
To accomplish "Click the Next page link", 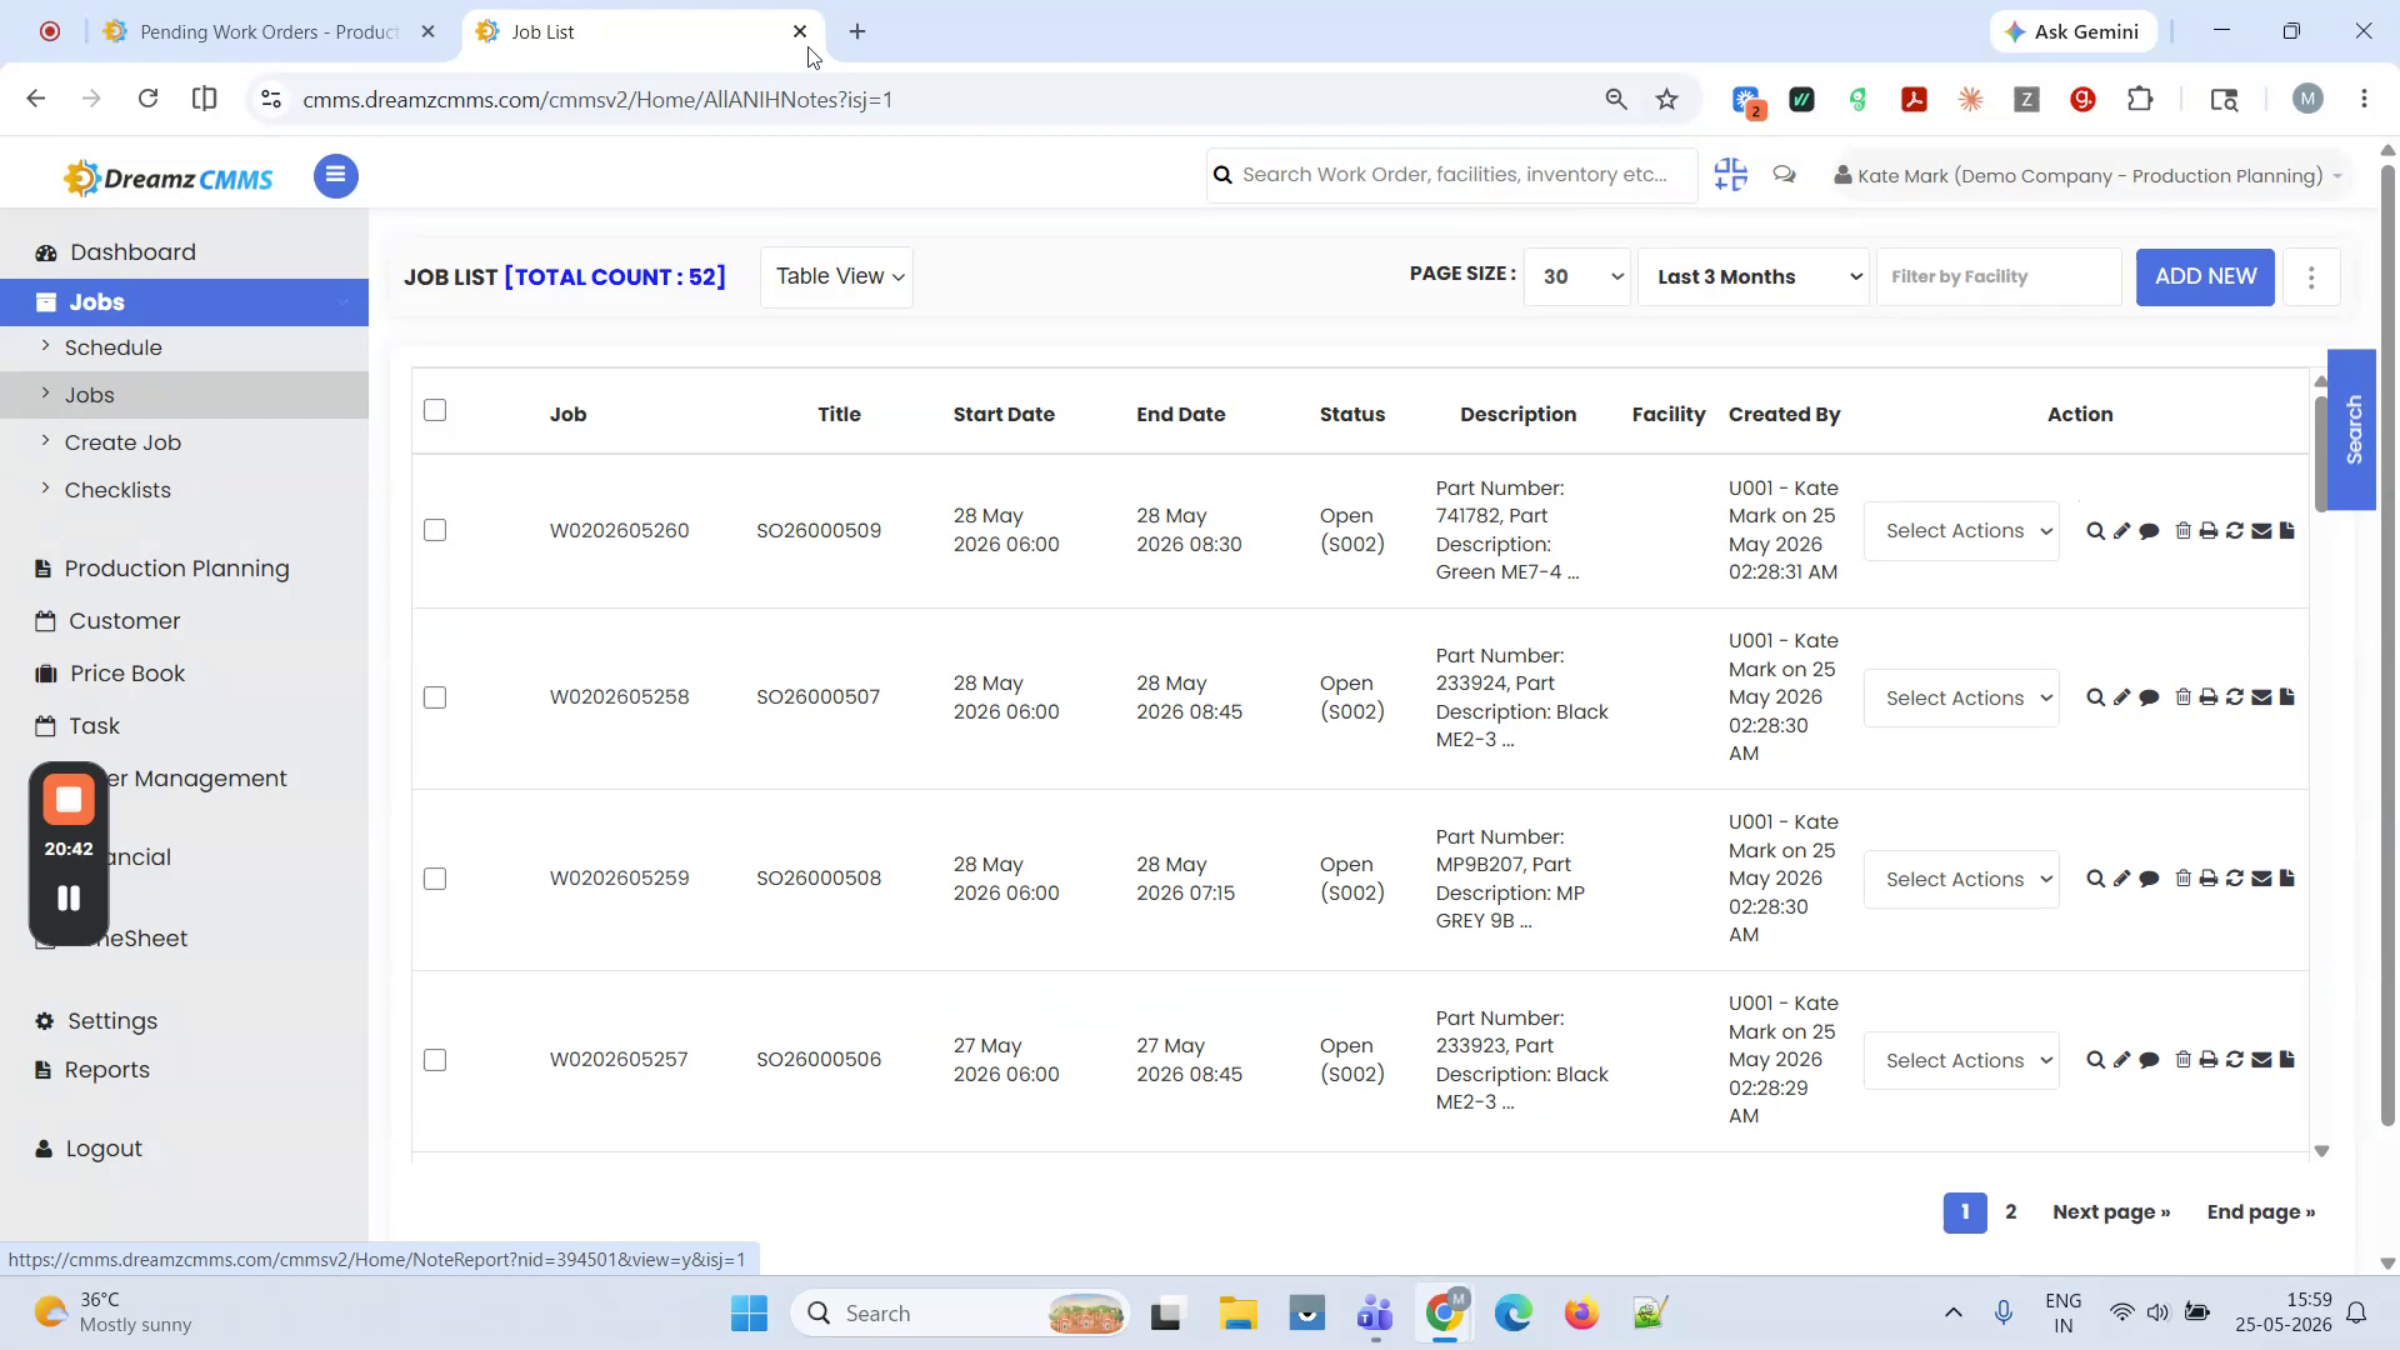I will (2111, 1212).
